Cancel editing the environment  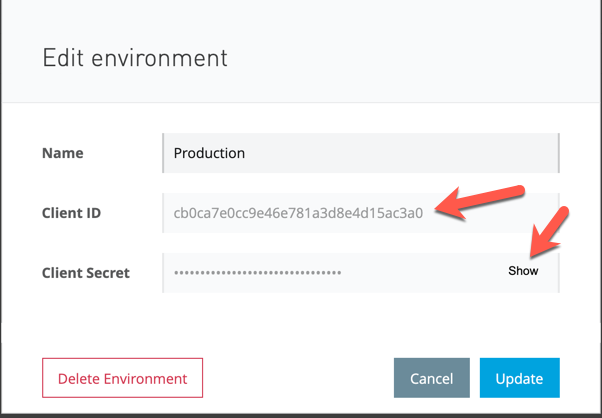(x=432, y=379)
